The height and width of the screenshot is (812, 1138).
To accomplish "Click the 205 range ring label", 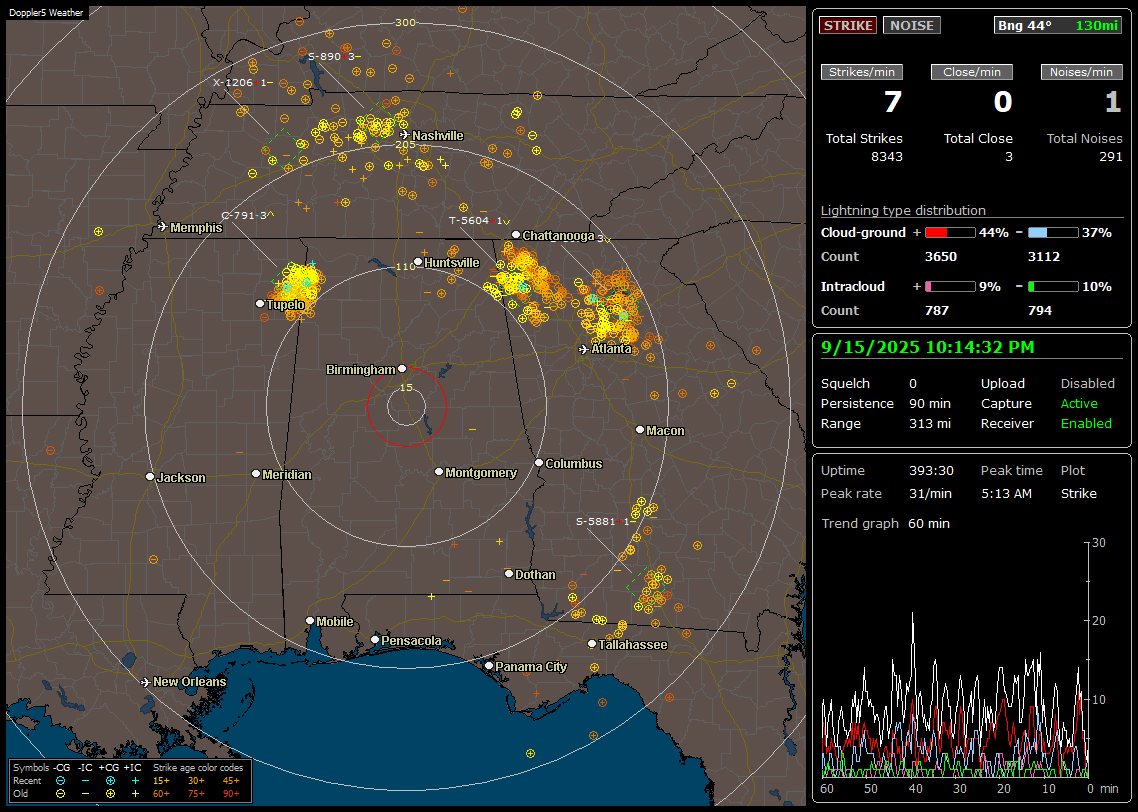I will [x=405, y=144].
